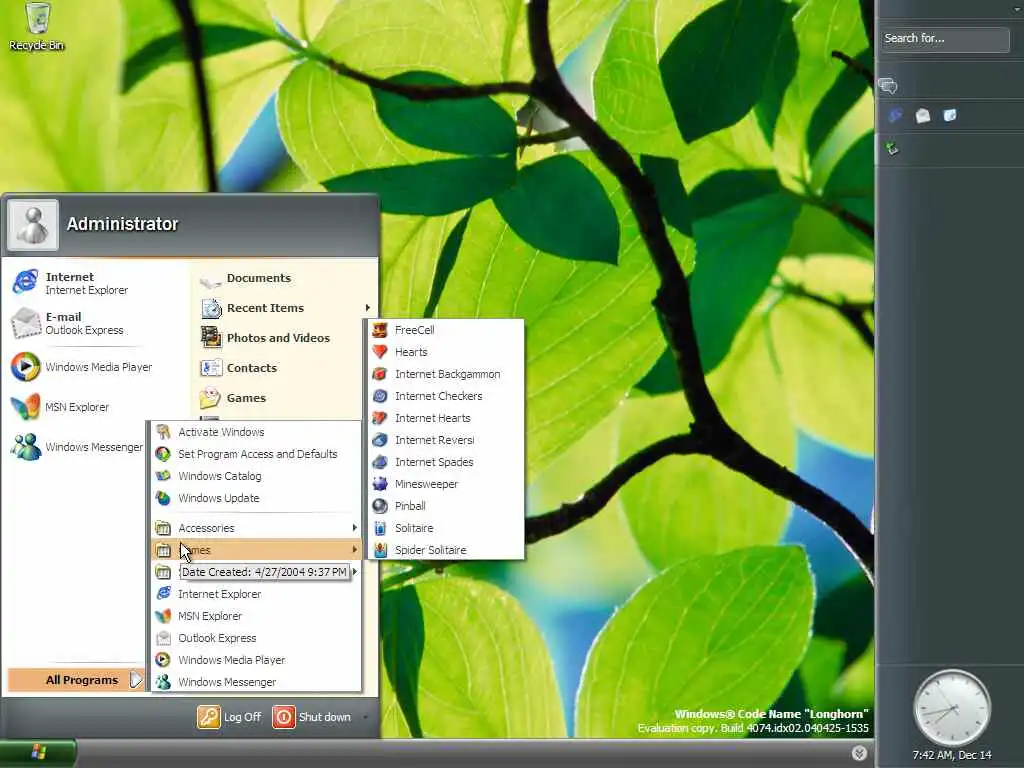Start Pinball from Games submenu
This screenshot has height=768, width=1024.
[447, 506]
